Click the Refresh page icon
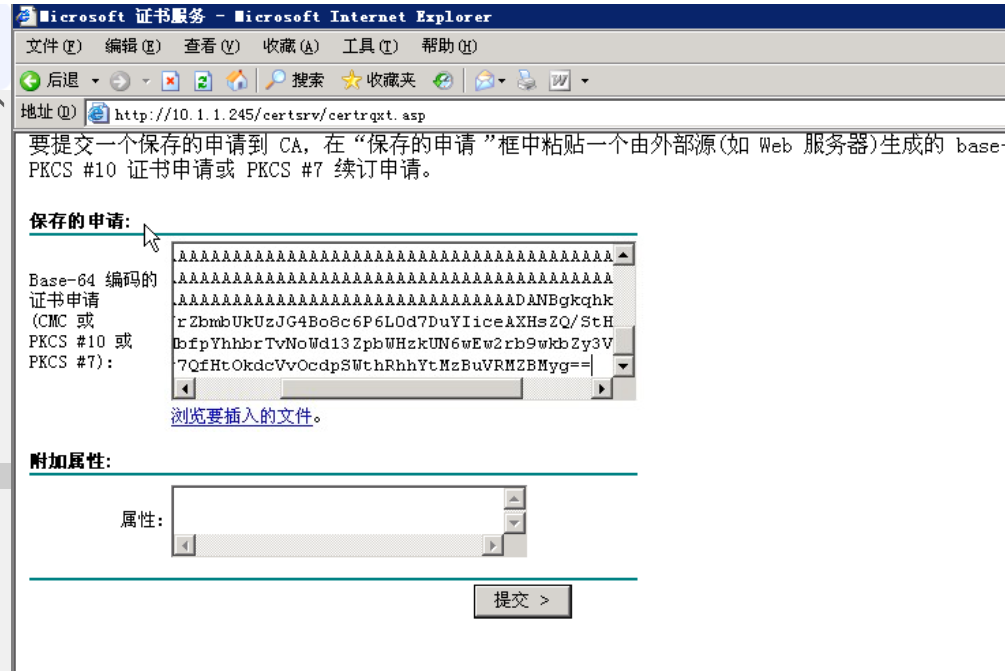The width and height of the screenshot is (1005, 671). (x=203, y=81)
